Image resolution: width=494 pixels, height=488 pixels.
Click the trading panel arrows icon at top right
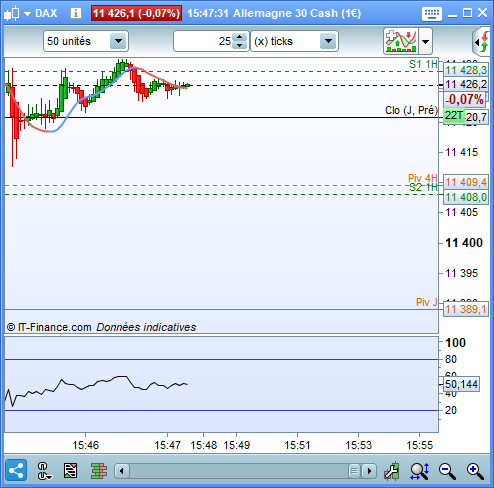tap(482, 42)
